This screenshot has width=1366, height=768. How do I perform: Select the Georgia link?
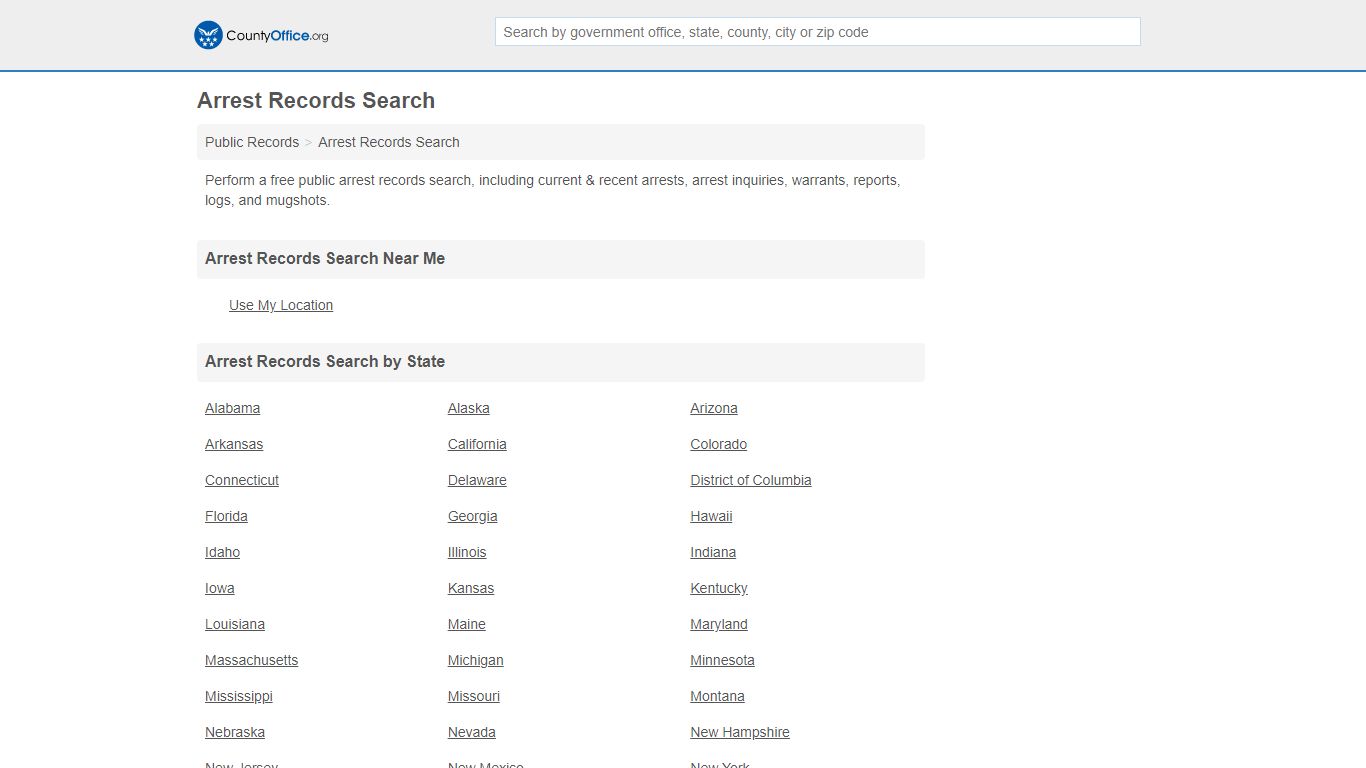tap(473, 516)
